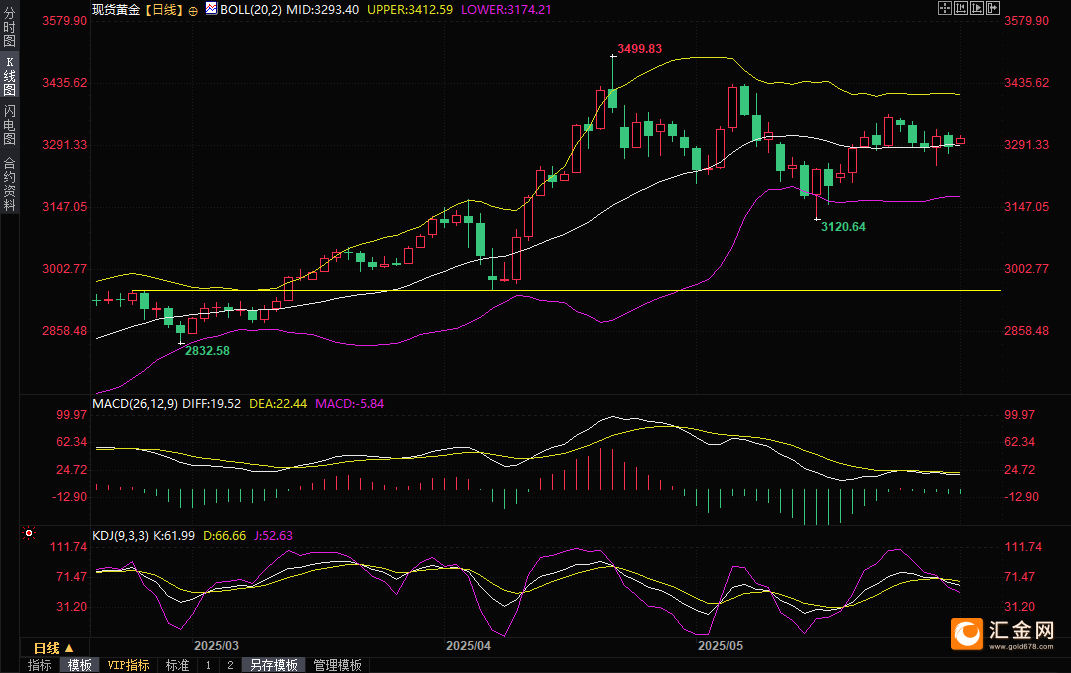Click the BOLL indicator chart icon

(211, 8)
